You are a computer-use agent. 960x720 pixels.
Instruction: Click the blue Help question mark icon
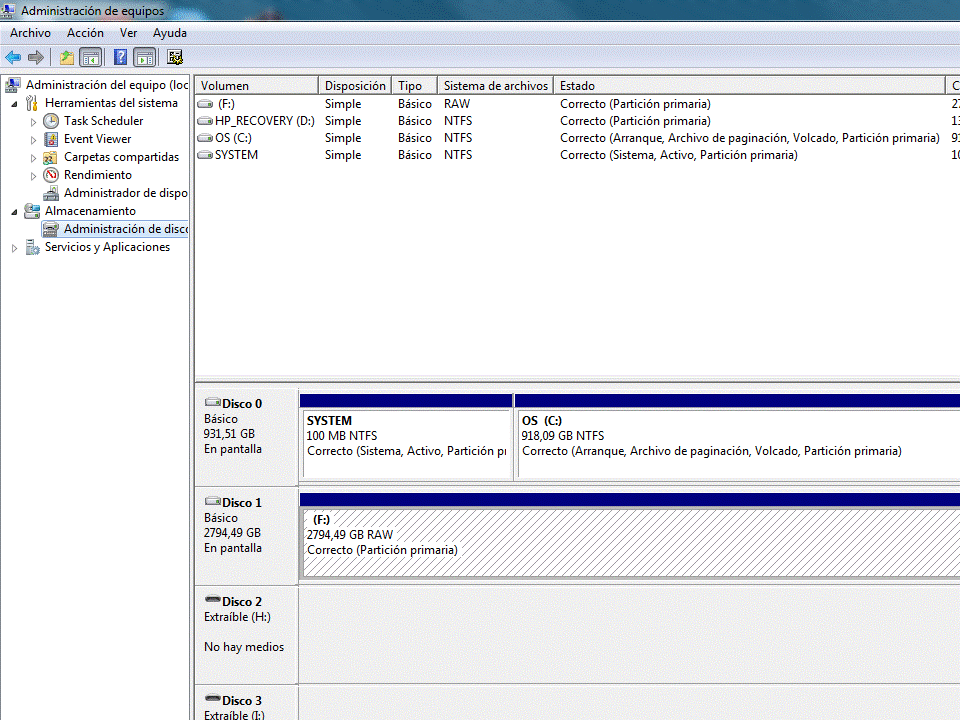[x=120, y=57]
